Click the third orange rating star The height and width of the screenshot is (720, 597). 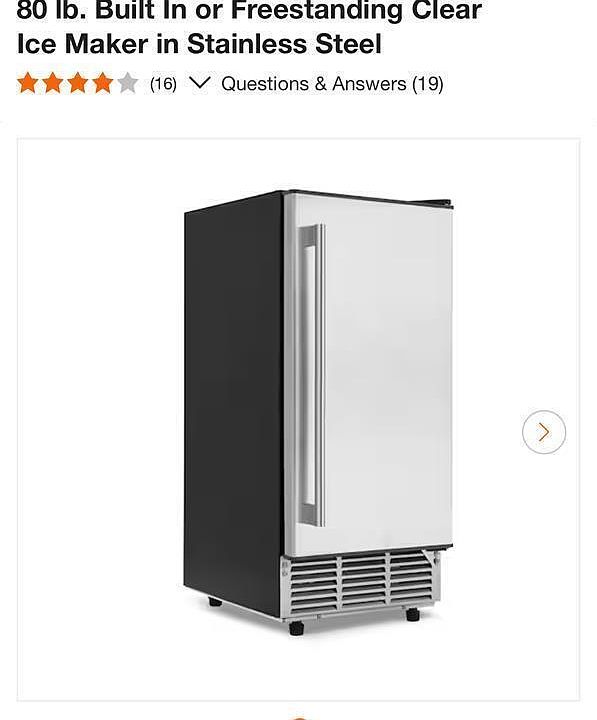point(78,84)
